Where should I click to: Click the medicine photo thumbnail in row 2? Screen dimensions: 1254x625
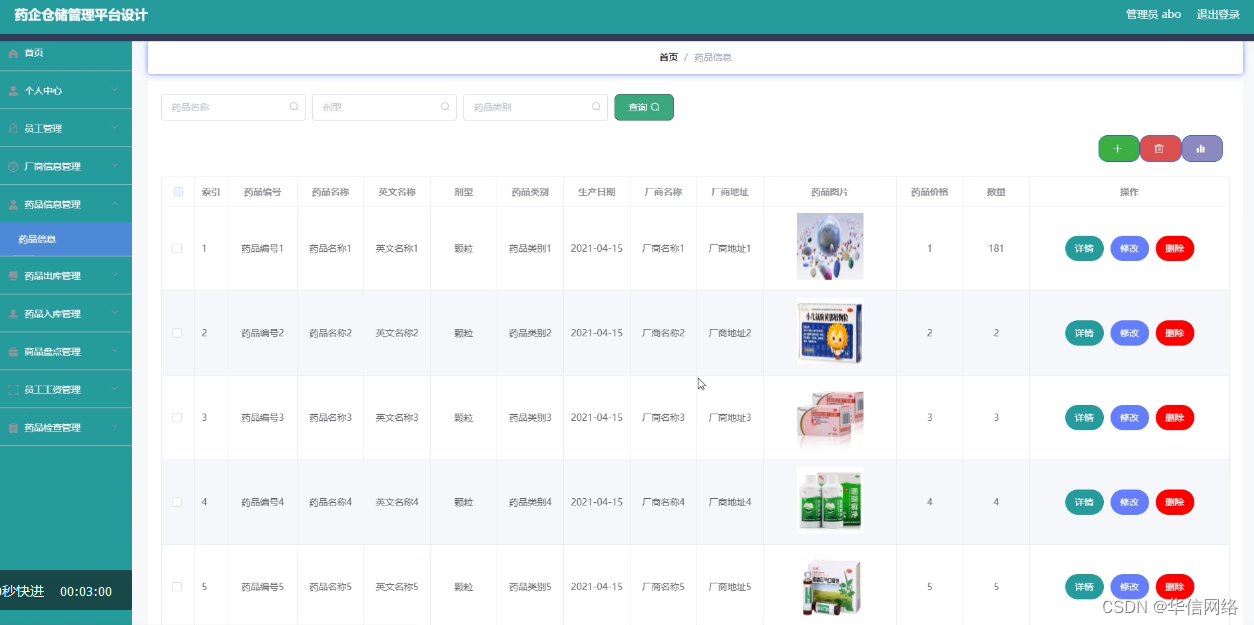pos(830,332)
